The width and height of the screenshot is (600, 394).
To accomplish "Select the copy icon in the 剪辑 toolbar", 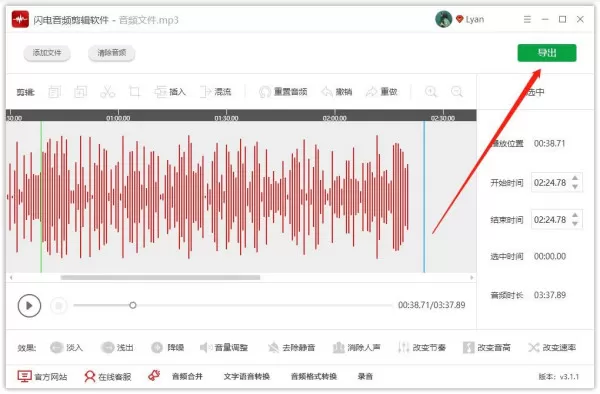I will click(54, 92).
